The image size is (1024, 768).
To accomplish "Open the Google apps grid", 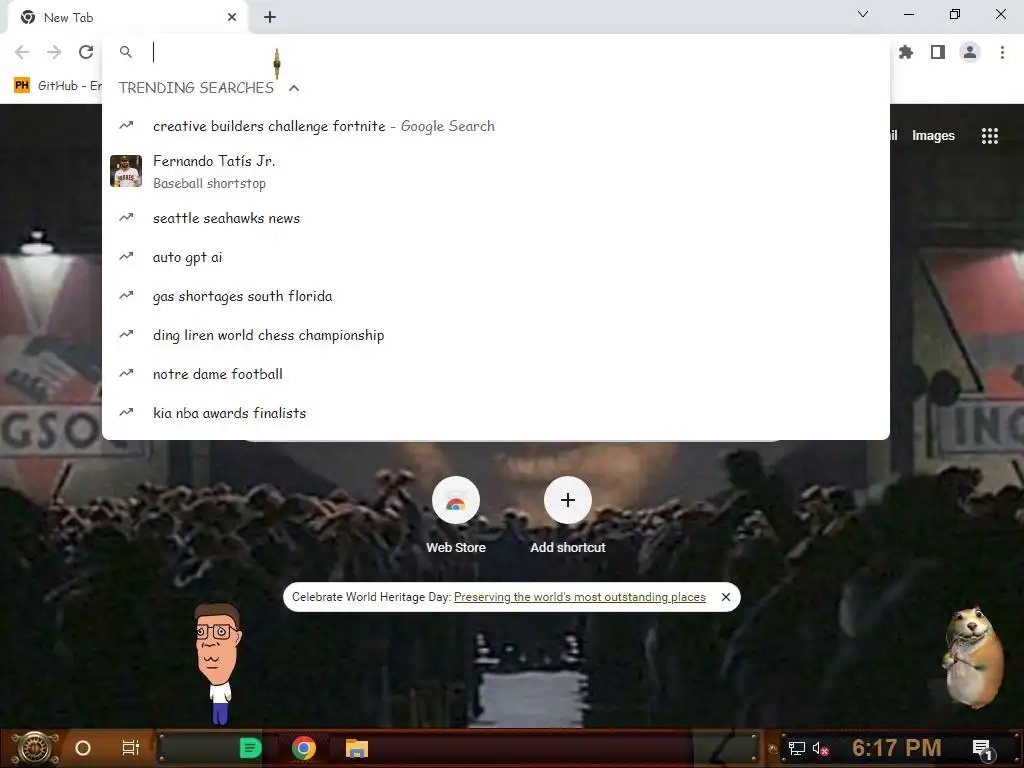I will pyautogui.click(x=990, y=136).
